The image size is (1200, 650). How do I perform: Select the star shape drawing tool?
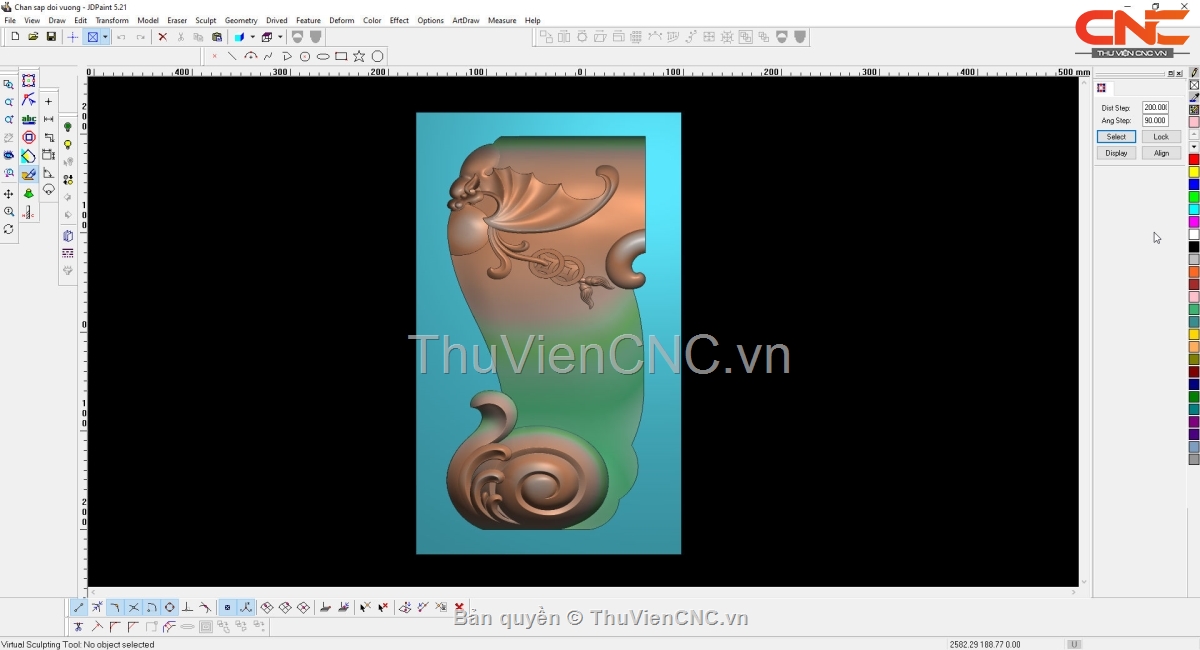pyautogui.click(x=359, y=56)
